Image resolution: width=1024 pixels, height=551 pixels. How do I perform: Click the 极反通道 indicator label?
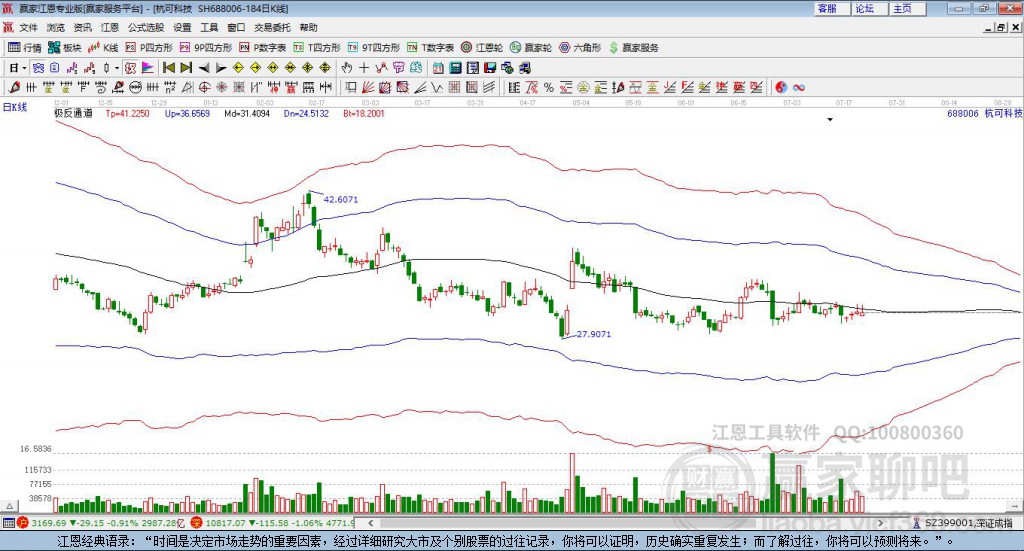pyautogui.click(x=73, y=114)
